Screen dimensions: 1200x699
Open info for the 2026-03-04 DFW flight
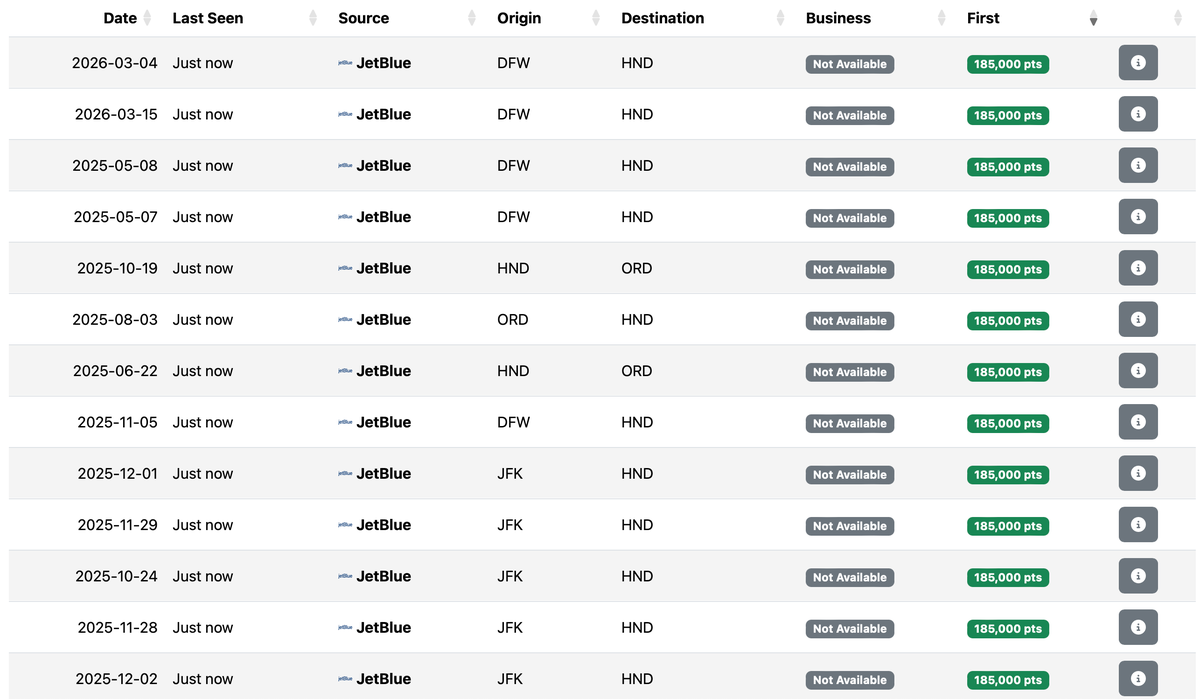(1137, 63)
